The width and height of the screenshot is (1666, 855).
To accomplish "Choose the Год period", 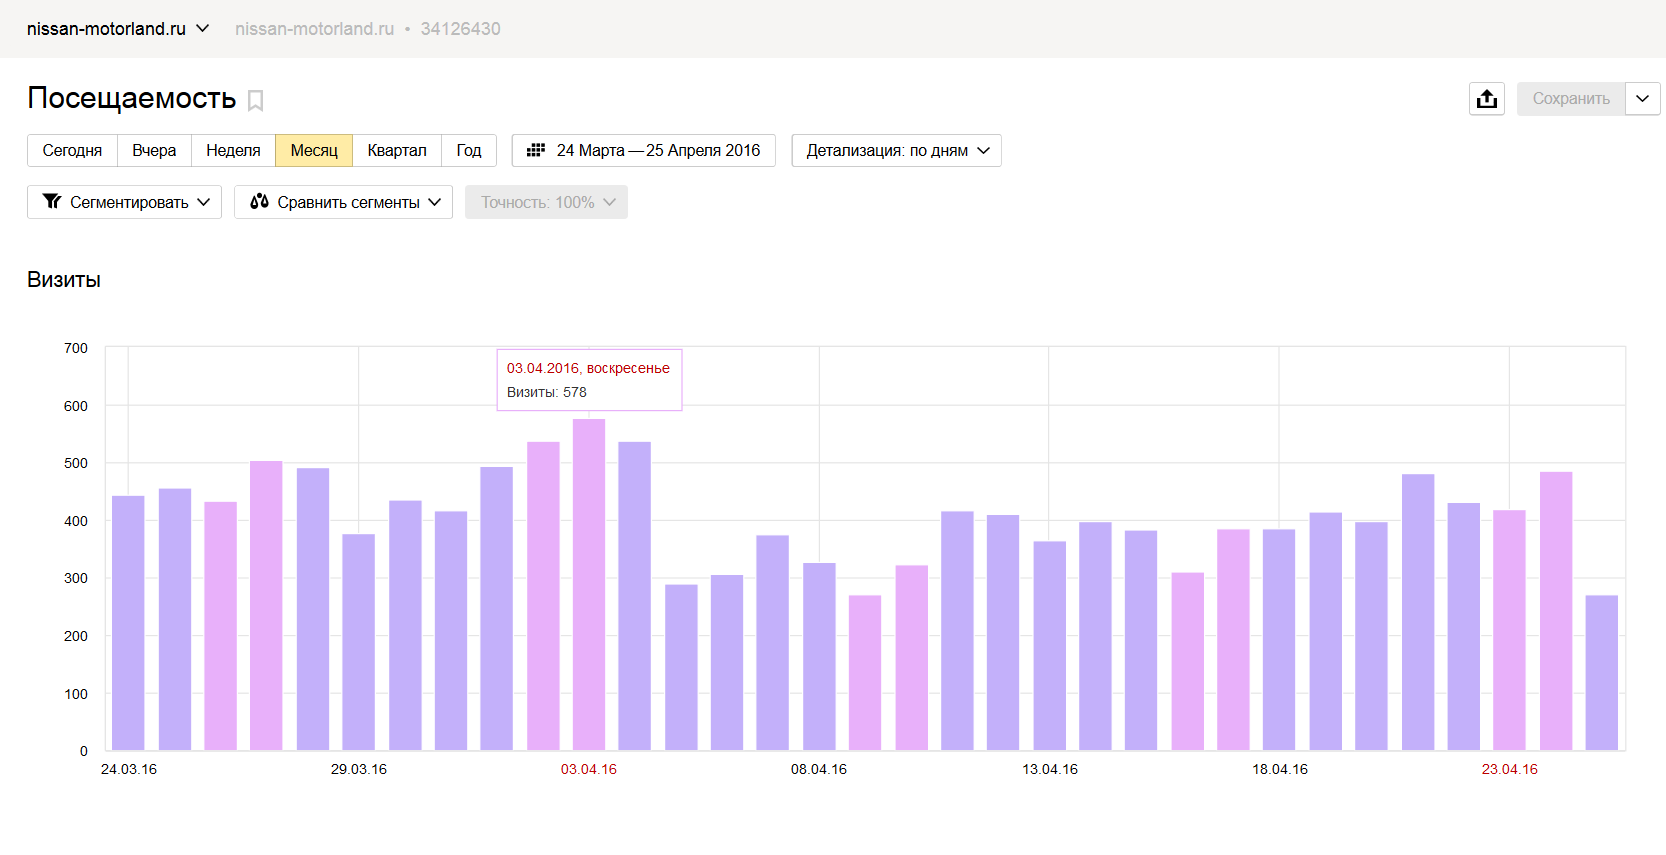I will pyautogui.click(x=469, y=151).
